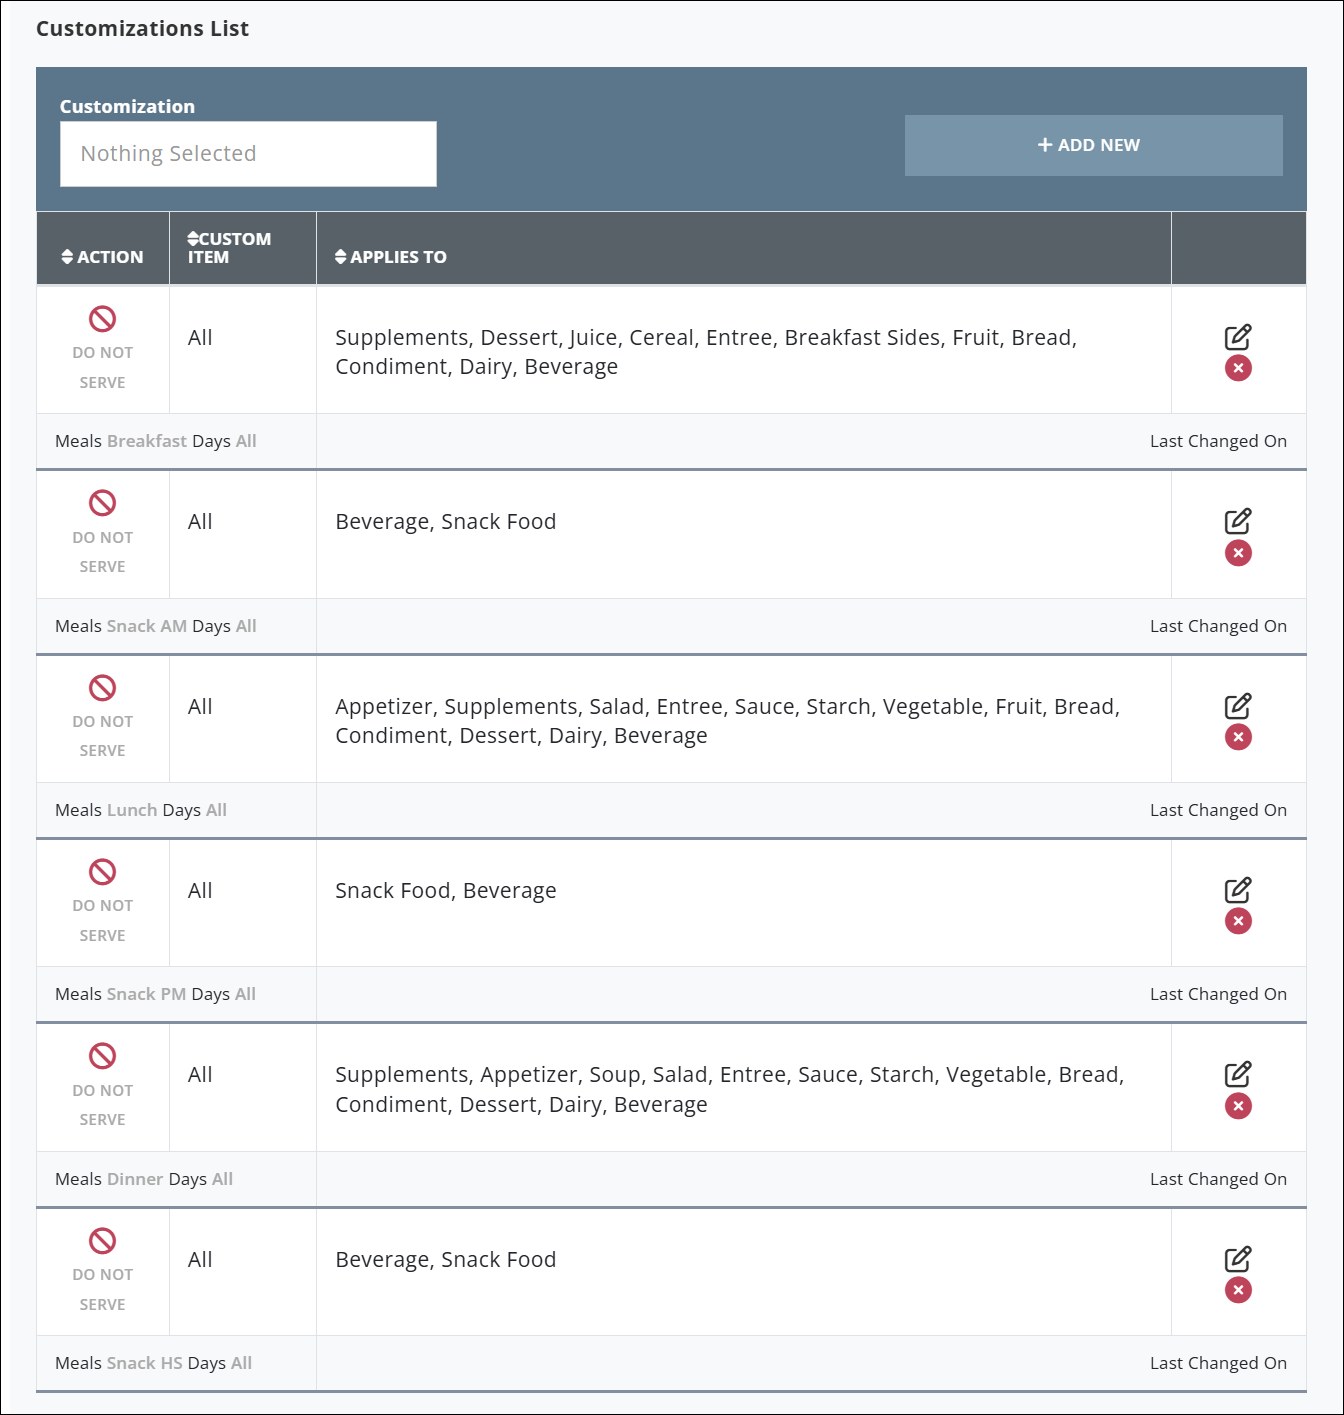Delete the Snack HS customization row
Image resolution: width=1344 pixels, height=1415 pixels.
[x=1238, y=1290]
